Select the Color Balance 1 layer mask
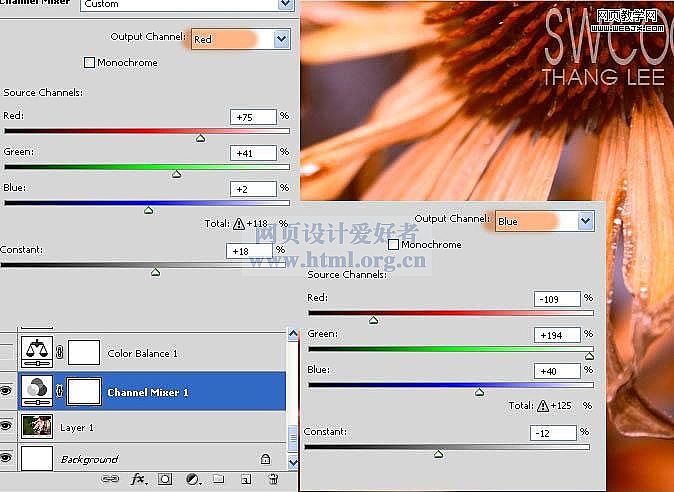Viewport: 674px width, 492px height. pyautogui.click(x=84, y=353)
